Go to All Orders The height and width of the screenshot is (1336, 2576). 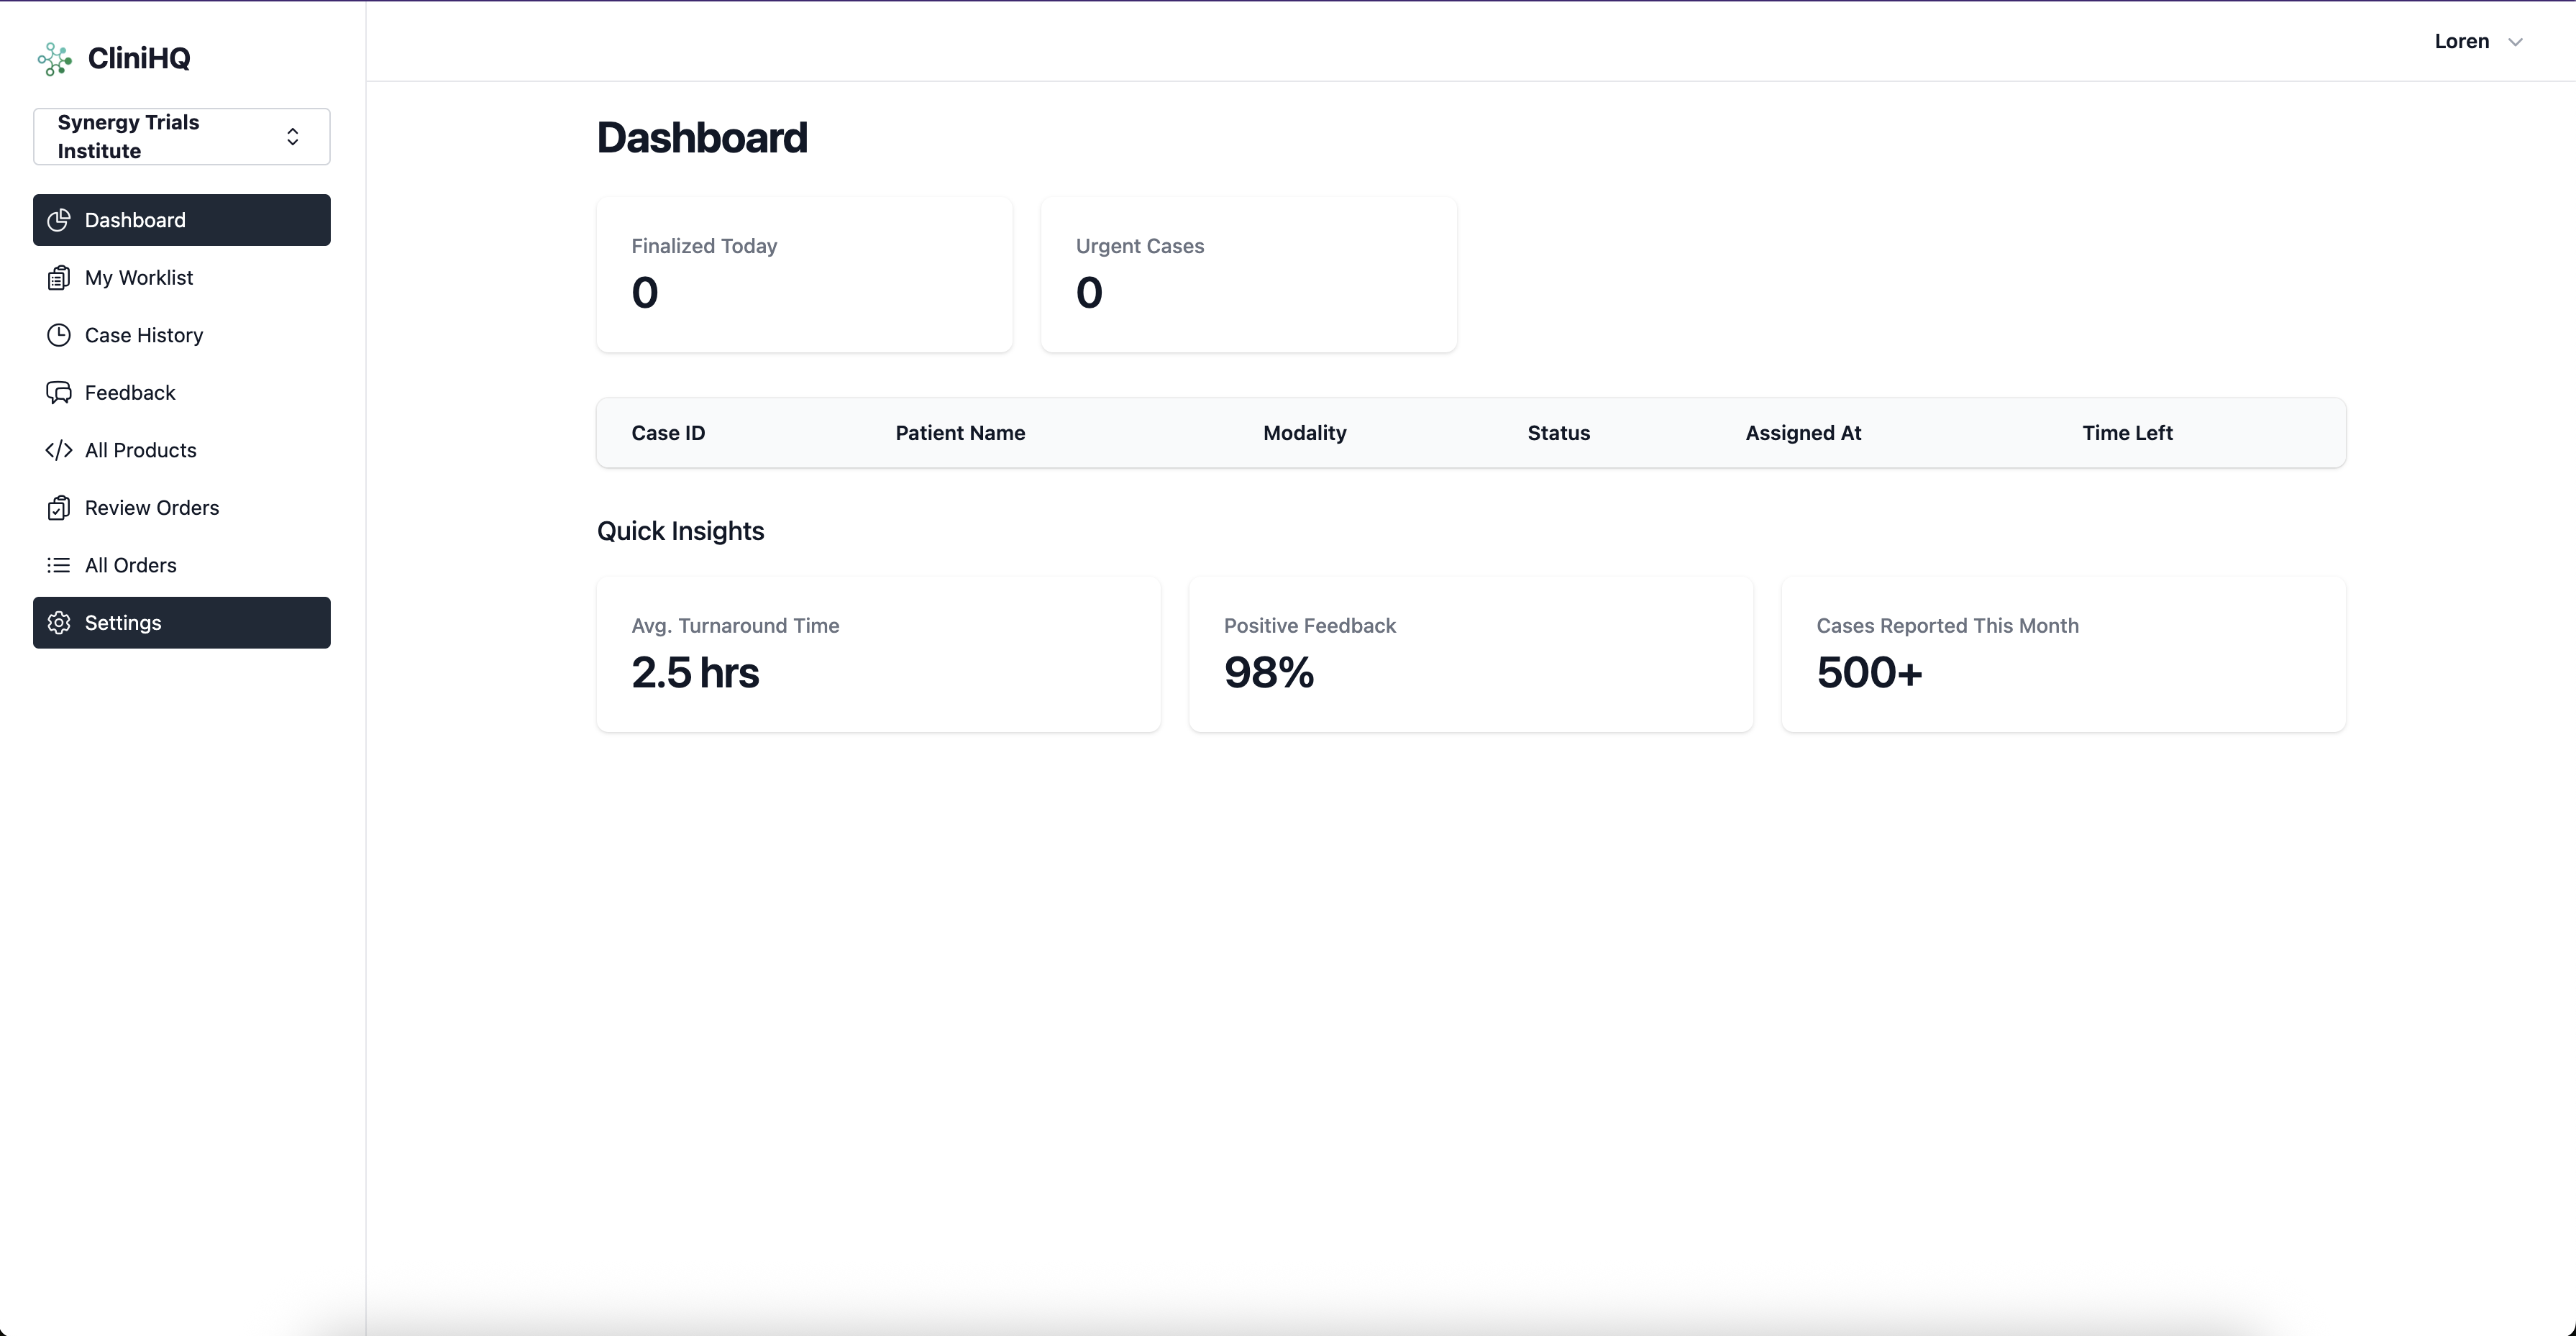point(130,564)
